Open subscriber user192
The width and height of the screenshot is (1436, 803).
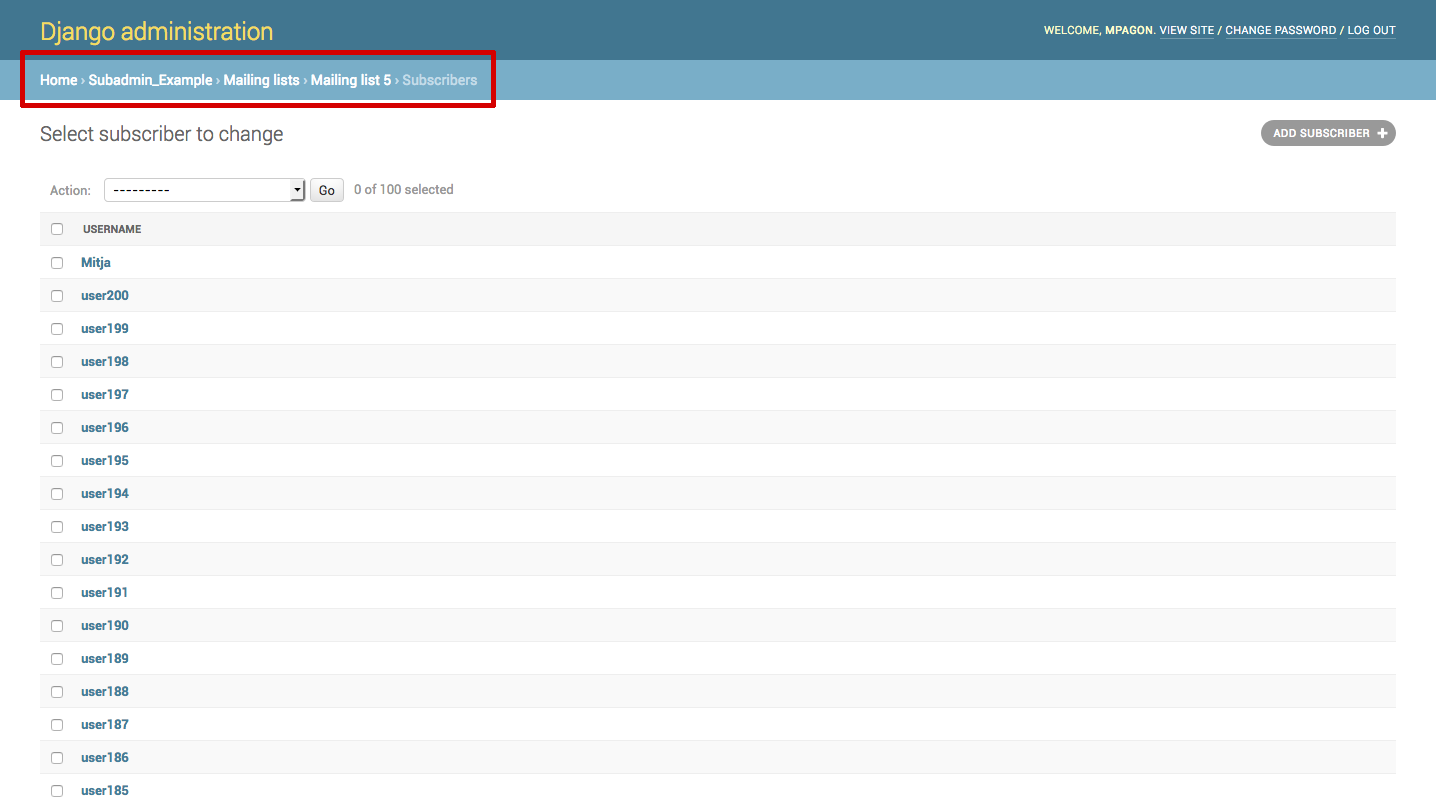pos(105,560)
